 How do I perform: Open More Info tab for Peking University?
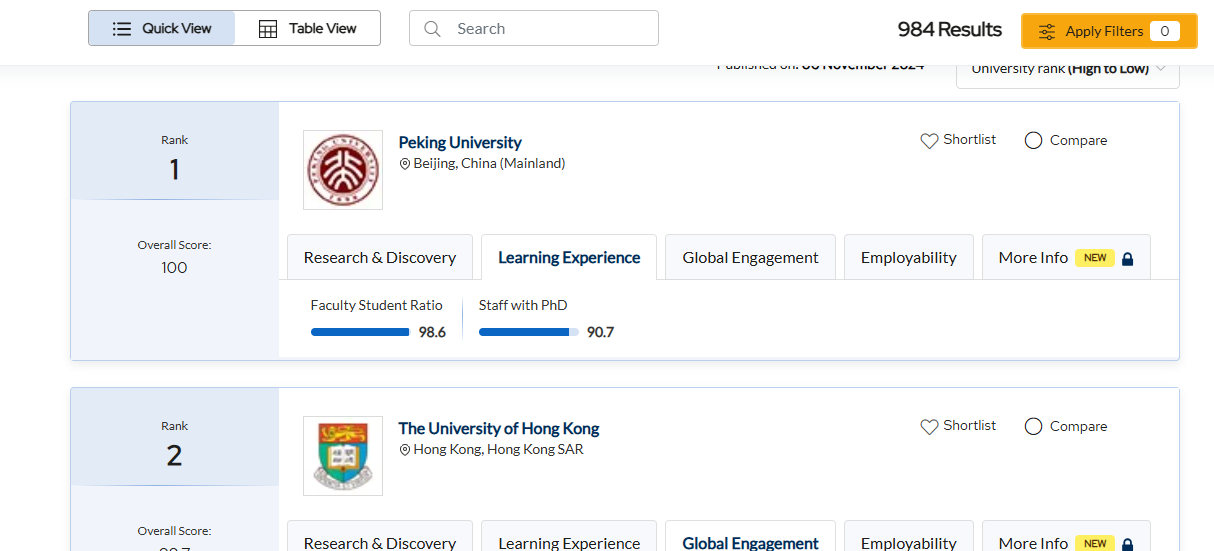[x=1066, y=257]
